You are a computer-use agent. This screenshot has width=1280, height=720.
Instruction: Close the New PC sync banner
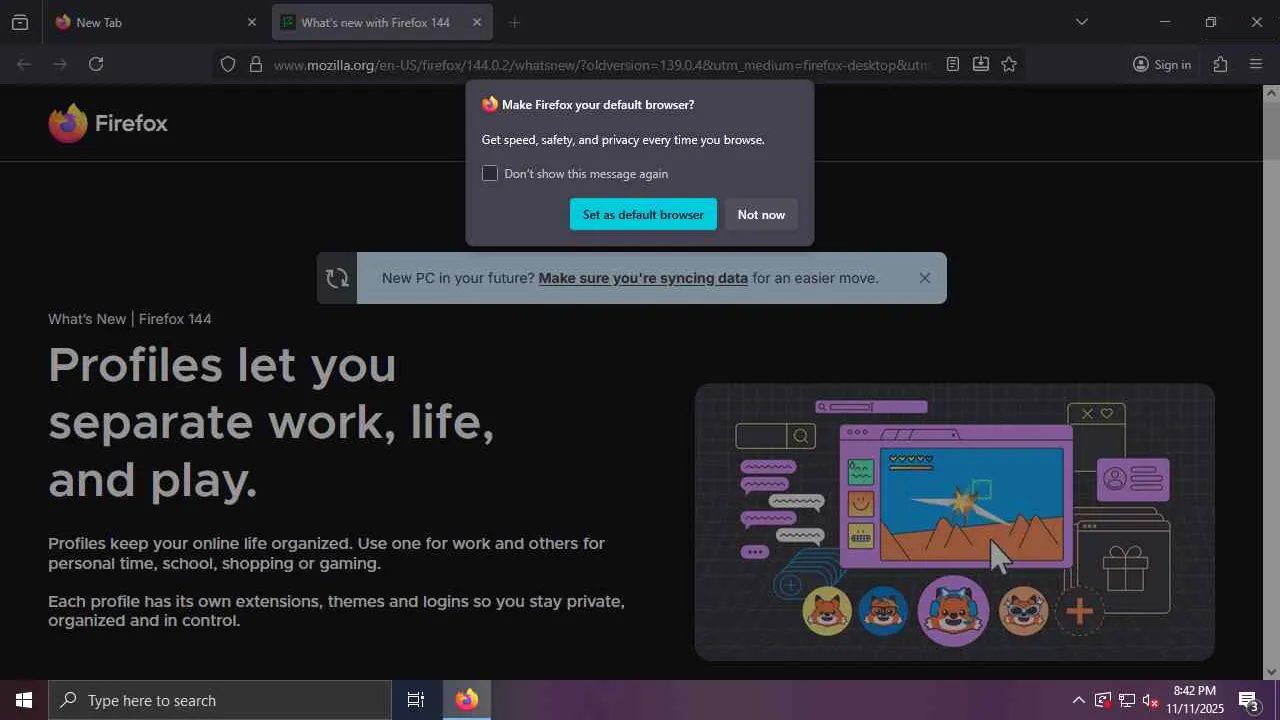(x=925, y=278)
